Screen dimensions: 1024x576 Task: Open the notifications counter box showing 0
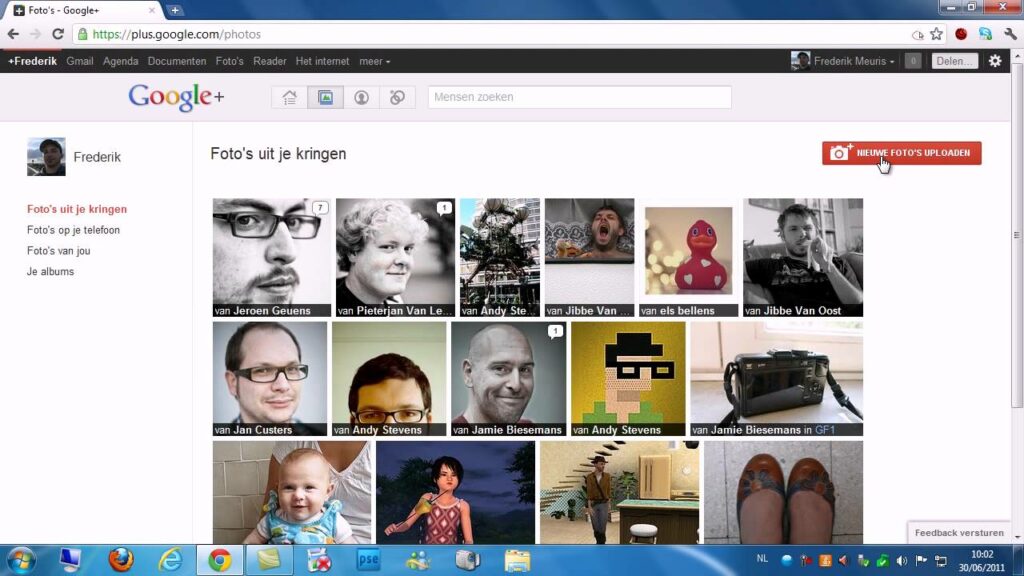click(x=912, y=61)
